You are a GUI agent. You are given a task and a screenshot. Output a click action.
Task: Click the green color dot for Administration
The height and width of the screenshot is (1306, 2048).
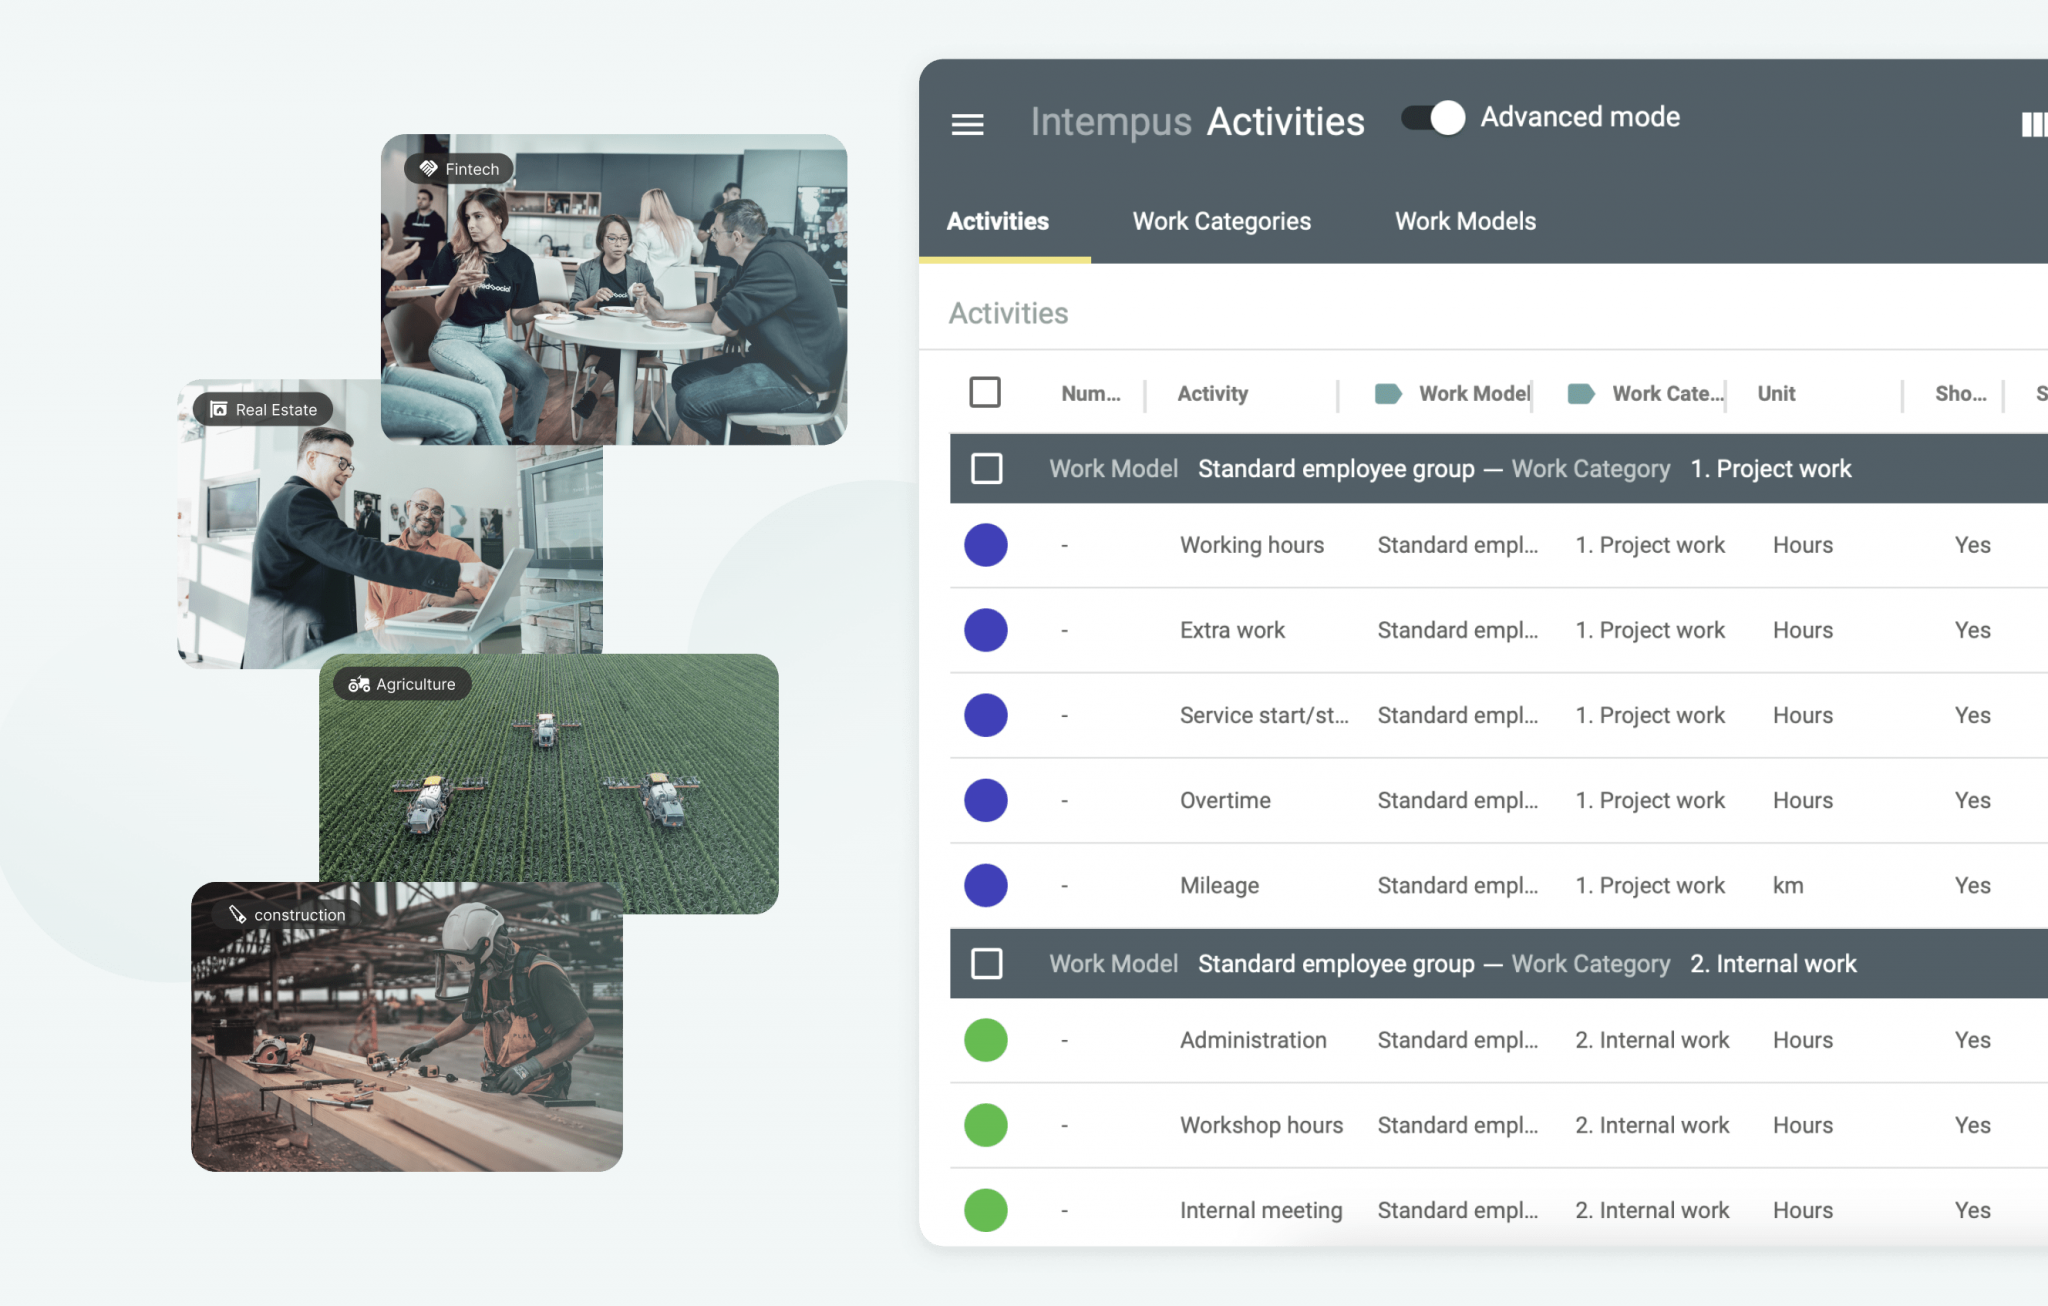pos(986,1040)
